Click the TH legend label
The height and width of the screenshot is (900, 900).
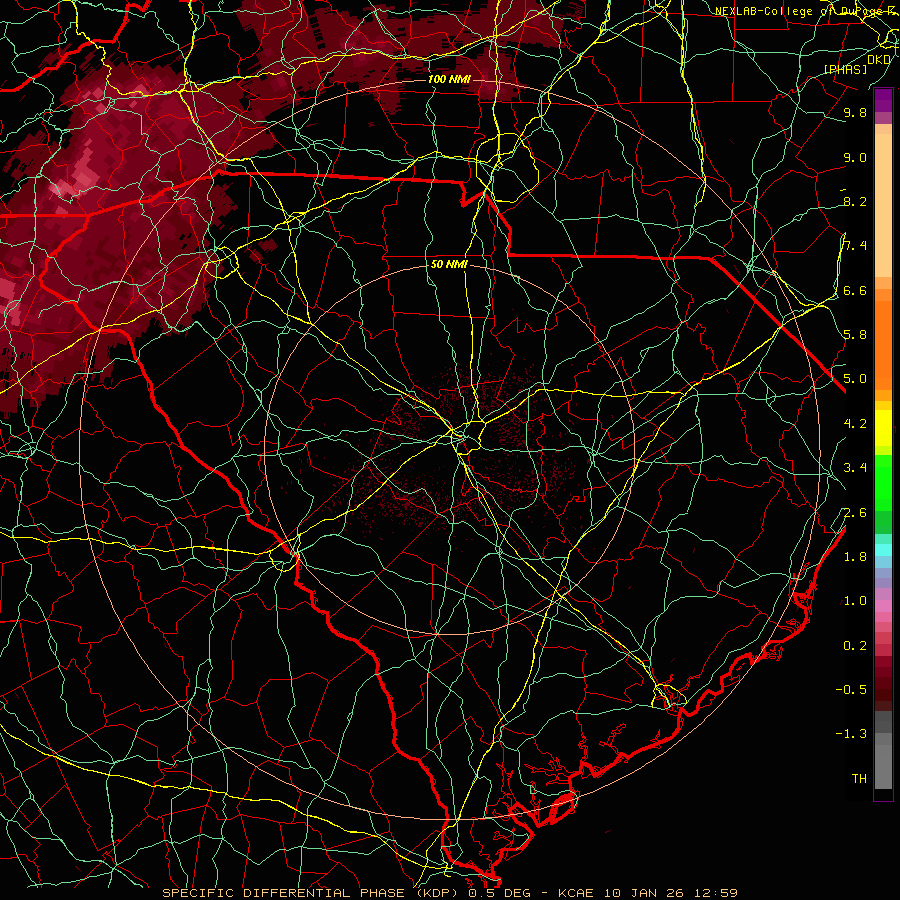[x=859, y=779]
